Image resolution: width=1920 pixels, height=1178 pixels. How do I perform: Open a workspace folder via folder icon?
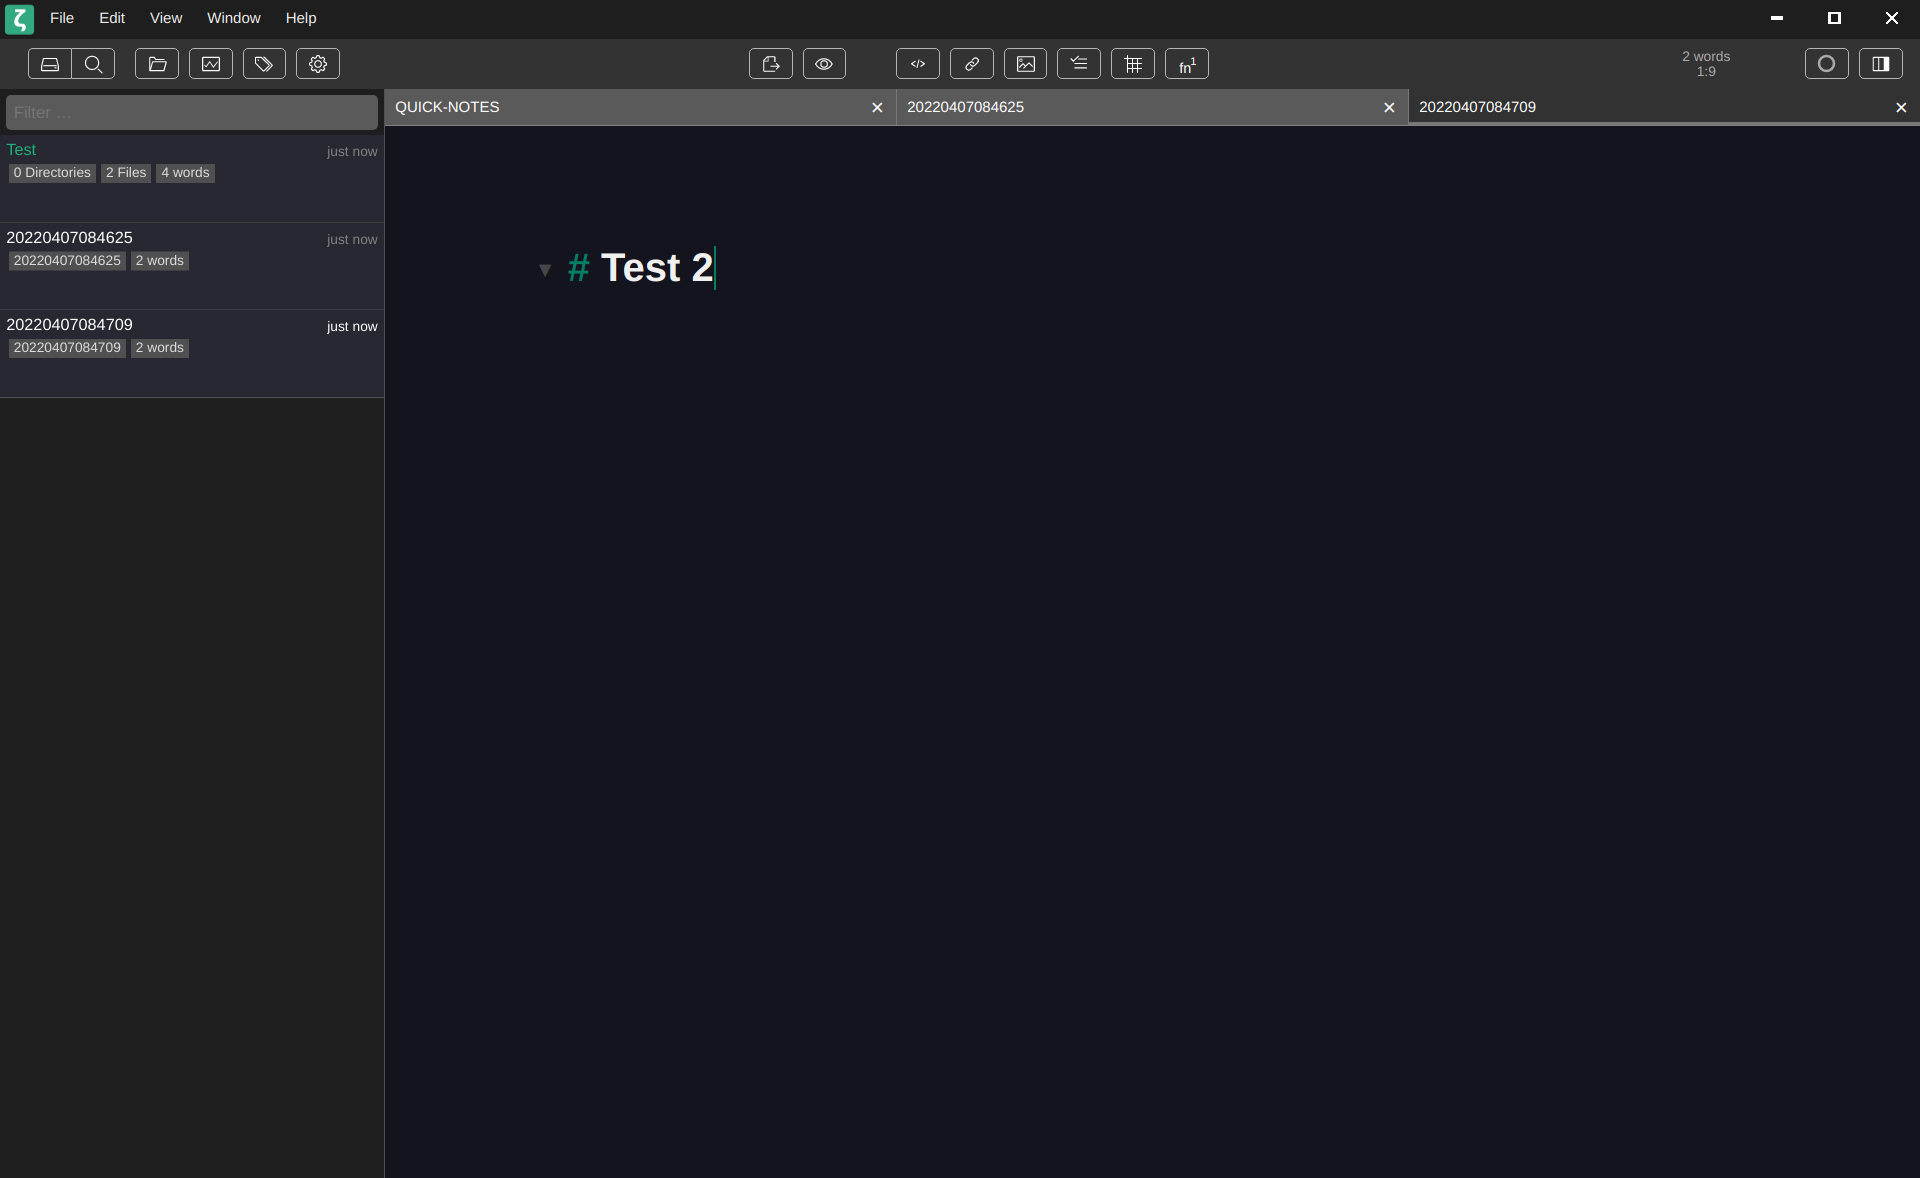(x=157, y=64)
